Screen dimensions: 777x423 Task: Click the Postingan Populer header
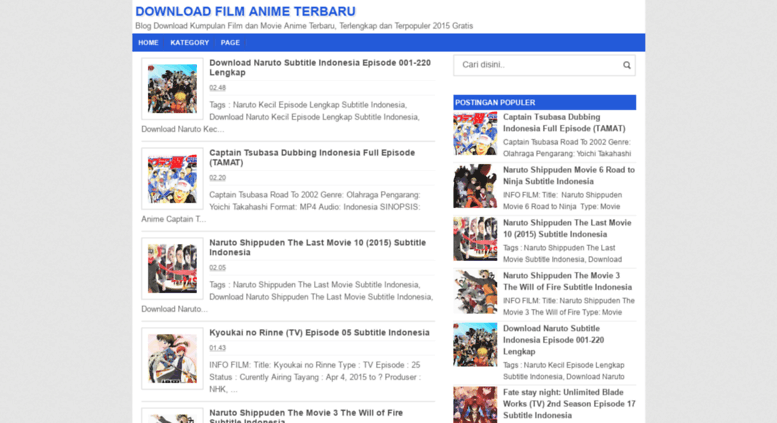[x=544, y=103]
